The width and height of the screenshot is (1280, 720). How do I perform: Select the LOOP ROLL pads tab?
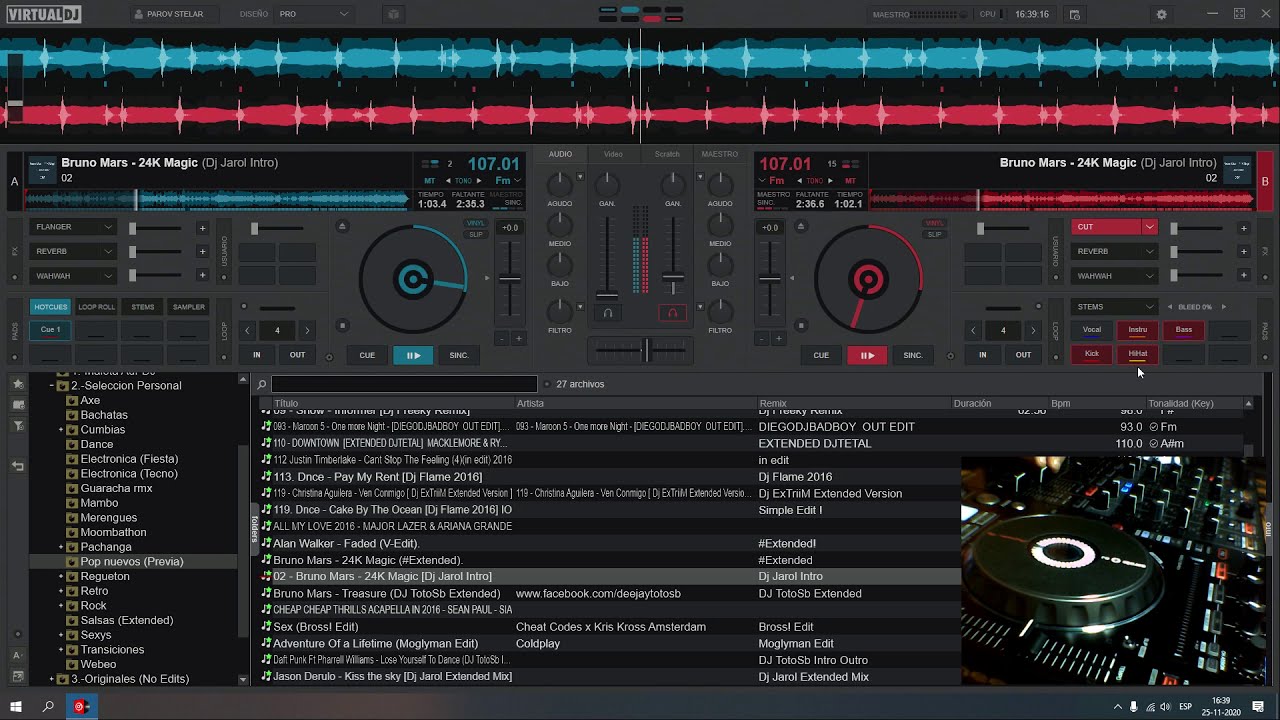tap(97, 307)
